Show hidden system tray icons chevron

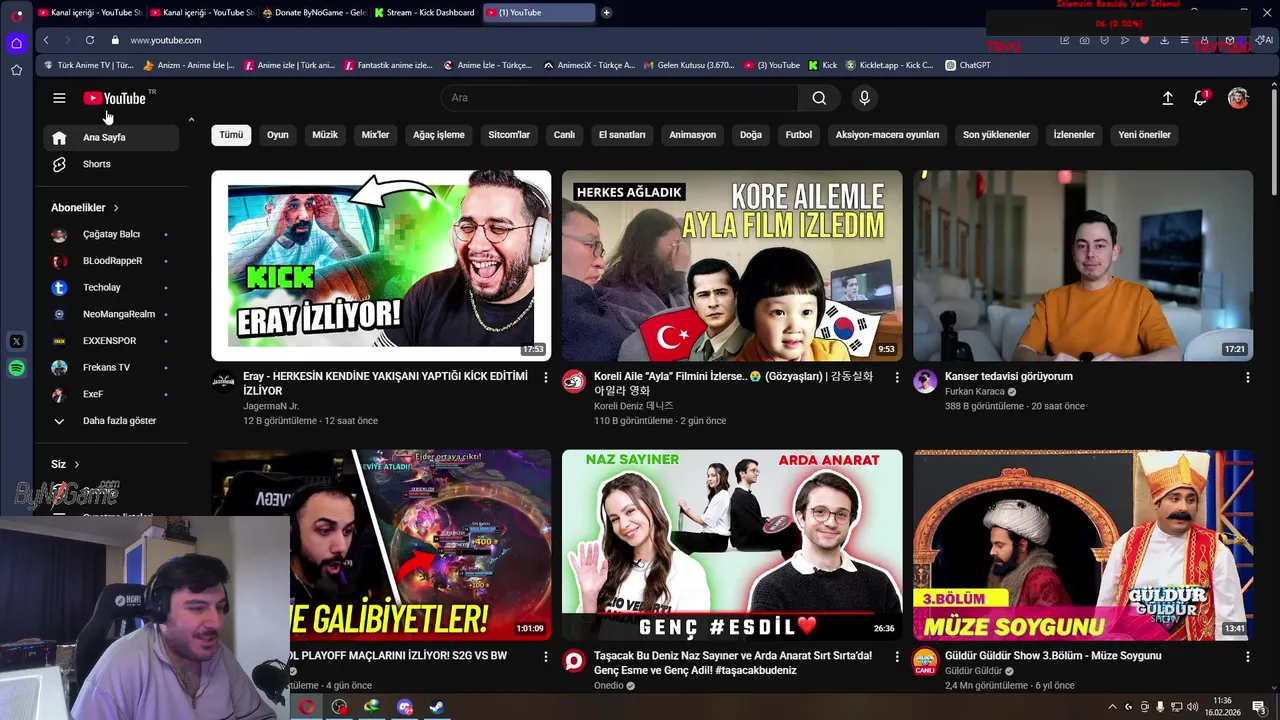[1112, 707]
